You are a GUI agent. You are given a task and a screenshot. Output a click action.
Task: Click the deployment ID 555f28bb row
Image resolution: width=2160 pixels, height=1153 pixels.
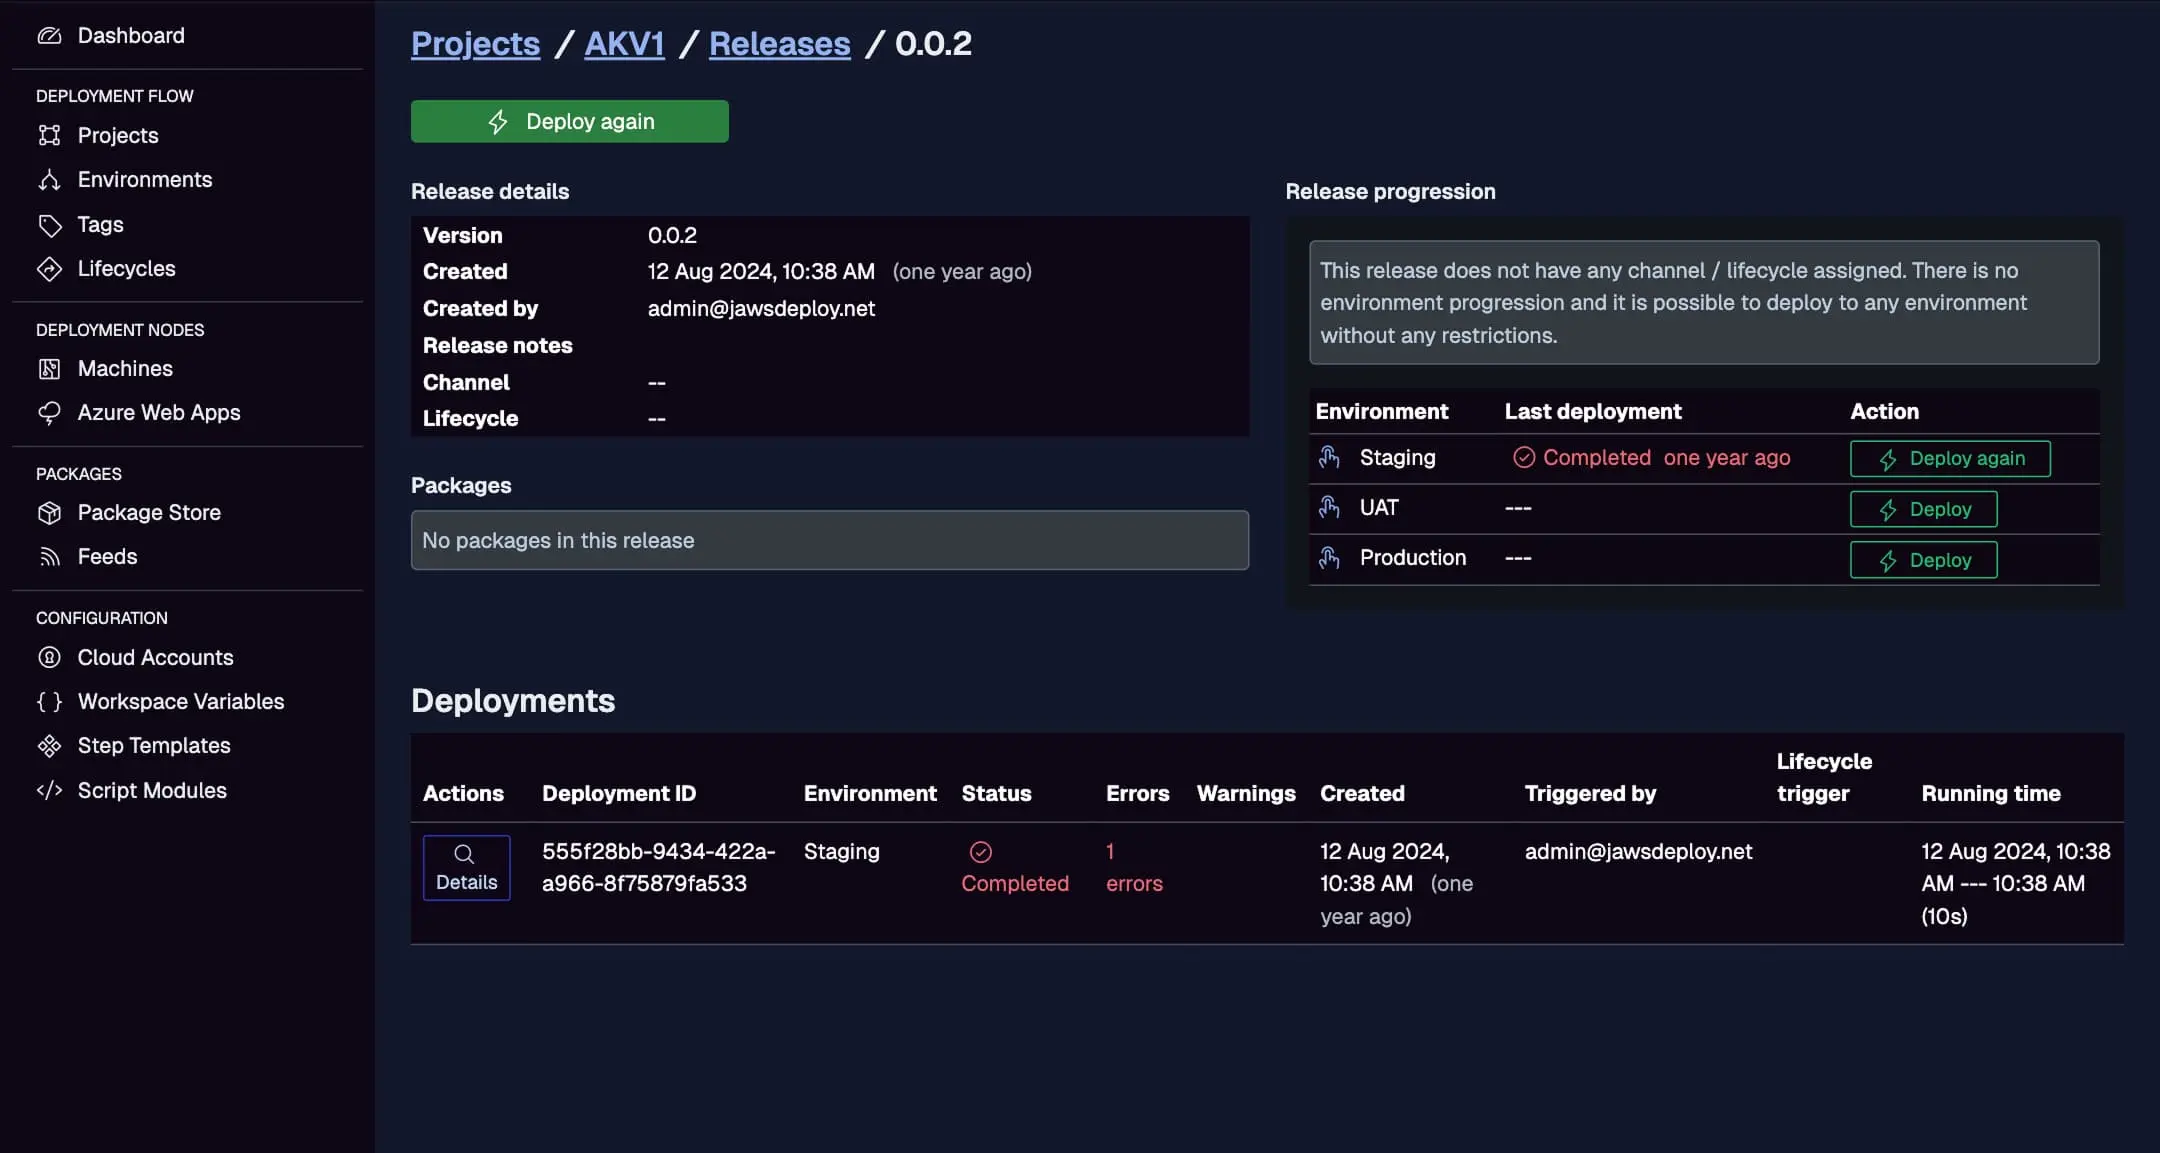tap(659, 867)
